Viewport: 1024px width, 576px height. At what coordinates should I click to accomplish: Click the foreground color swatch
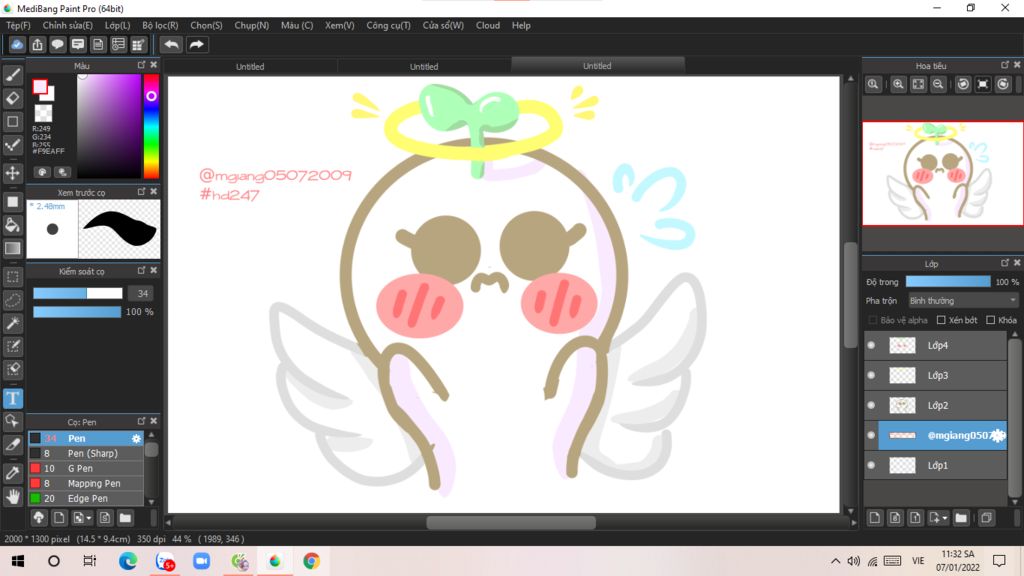click(40, 87)
